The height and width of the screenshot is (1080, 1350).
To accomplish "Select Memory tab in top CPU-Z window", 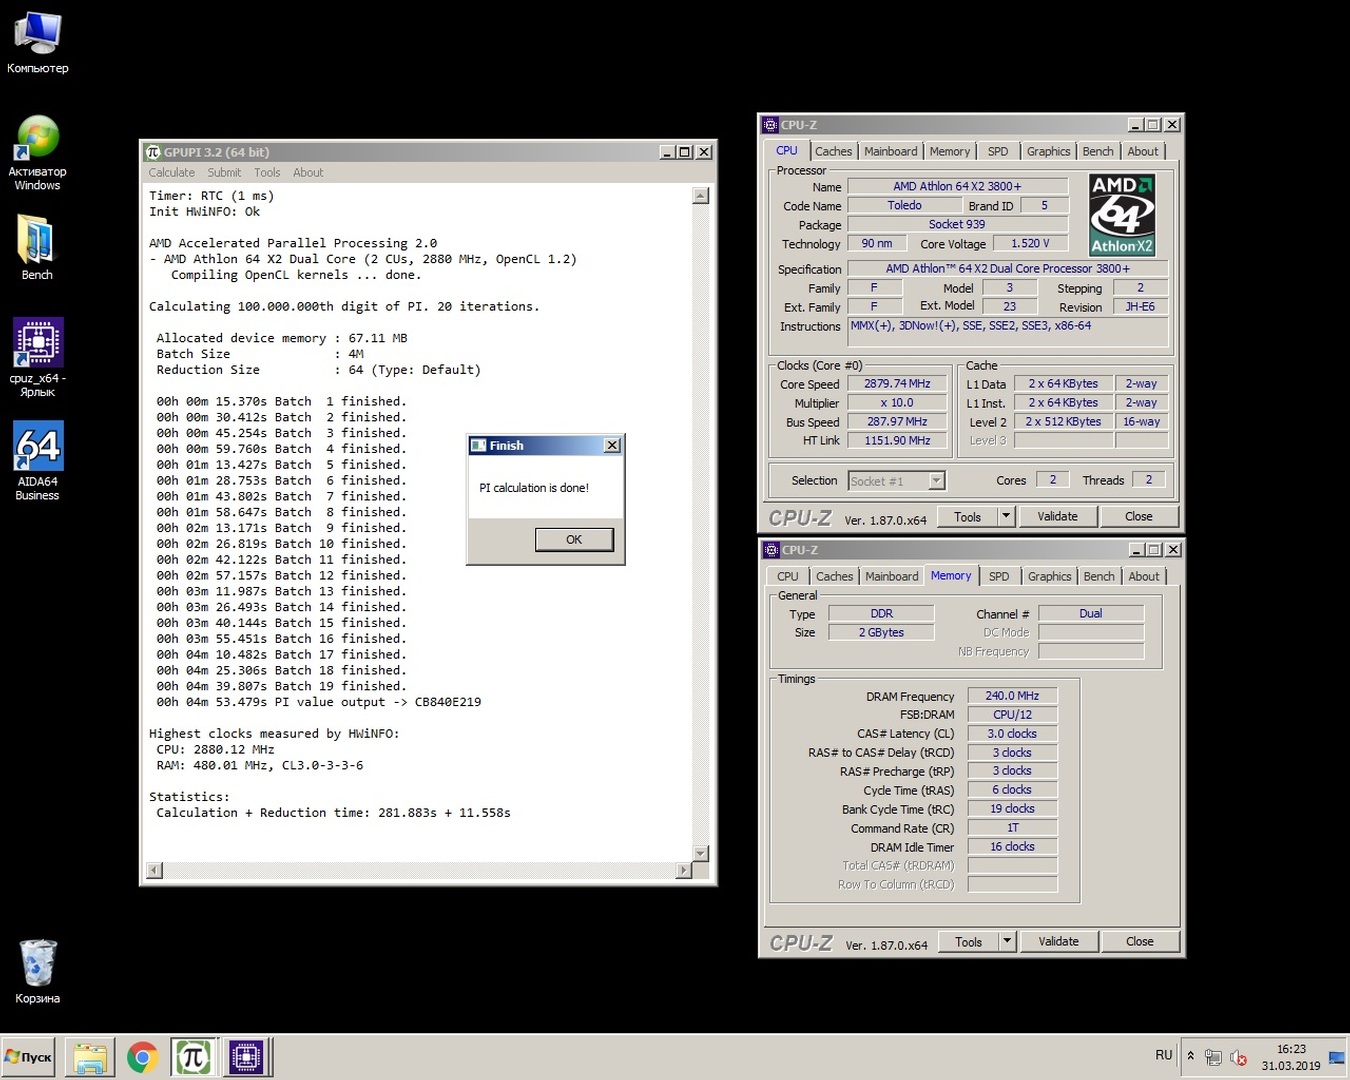I will [949, 152].
